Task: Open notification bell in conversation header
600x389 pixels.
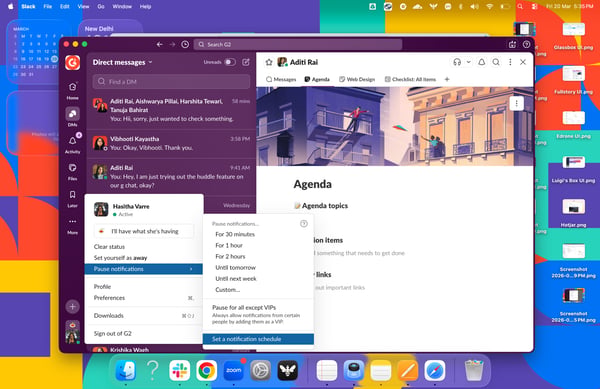Action: click(481, 62)
